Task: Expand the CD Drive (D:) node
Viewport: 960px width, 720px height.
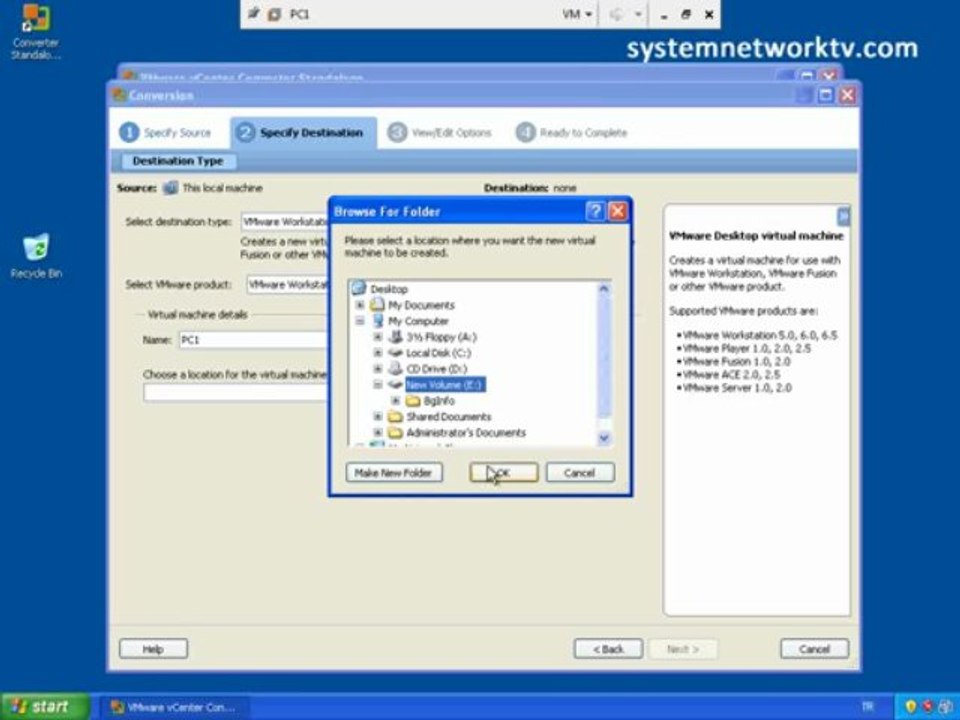Action: click(x=378, y=368)
